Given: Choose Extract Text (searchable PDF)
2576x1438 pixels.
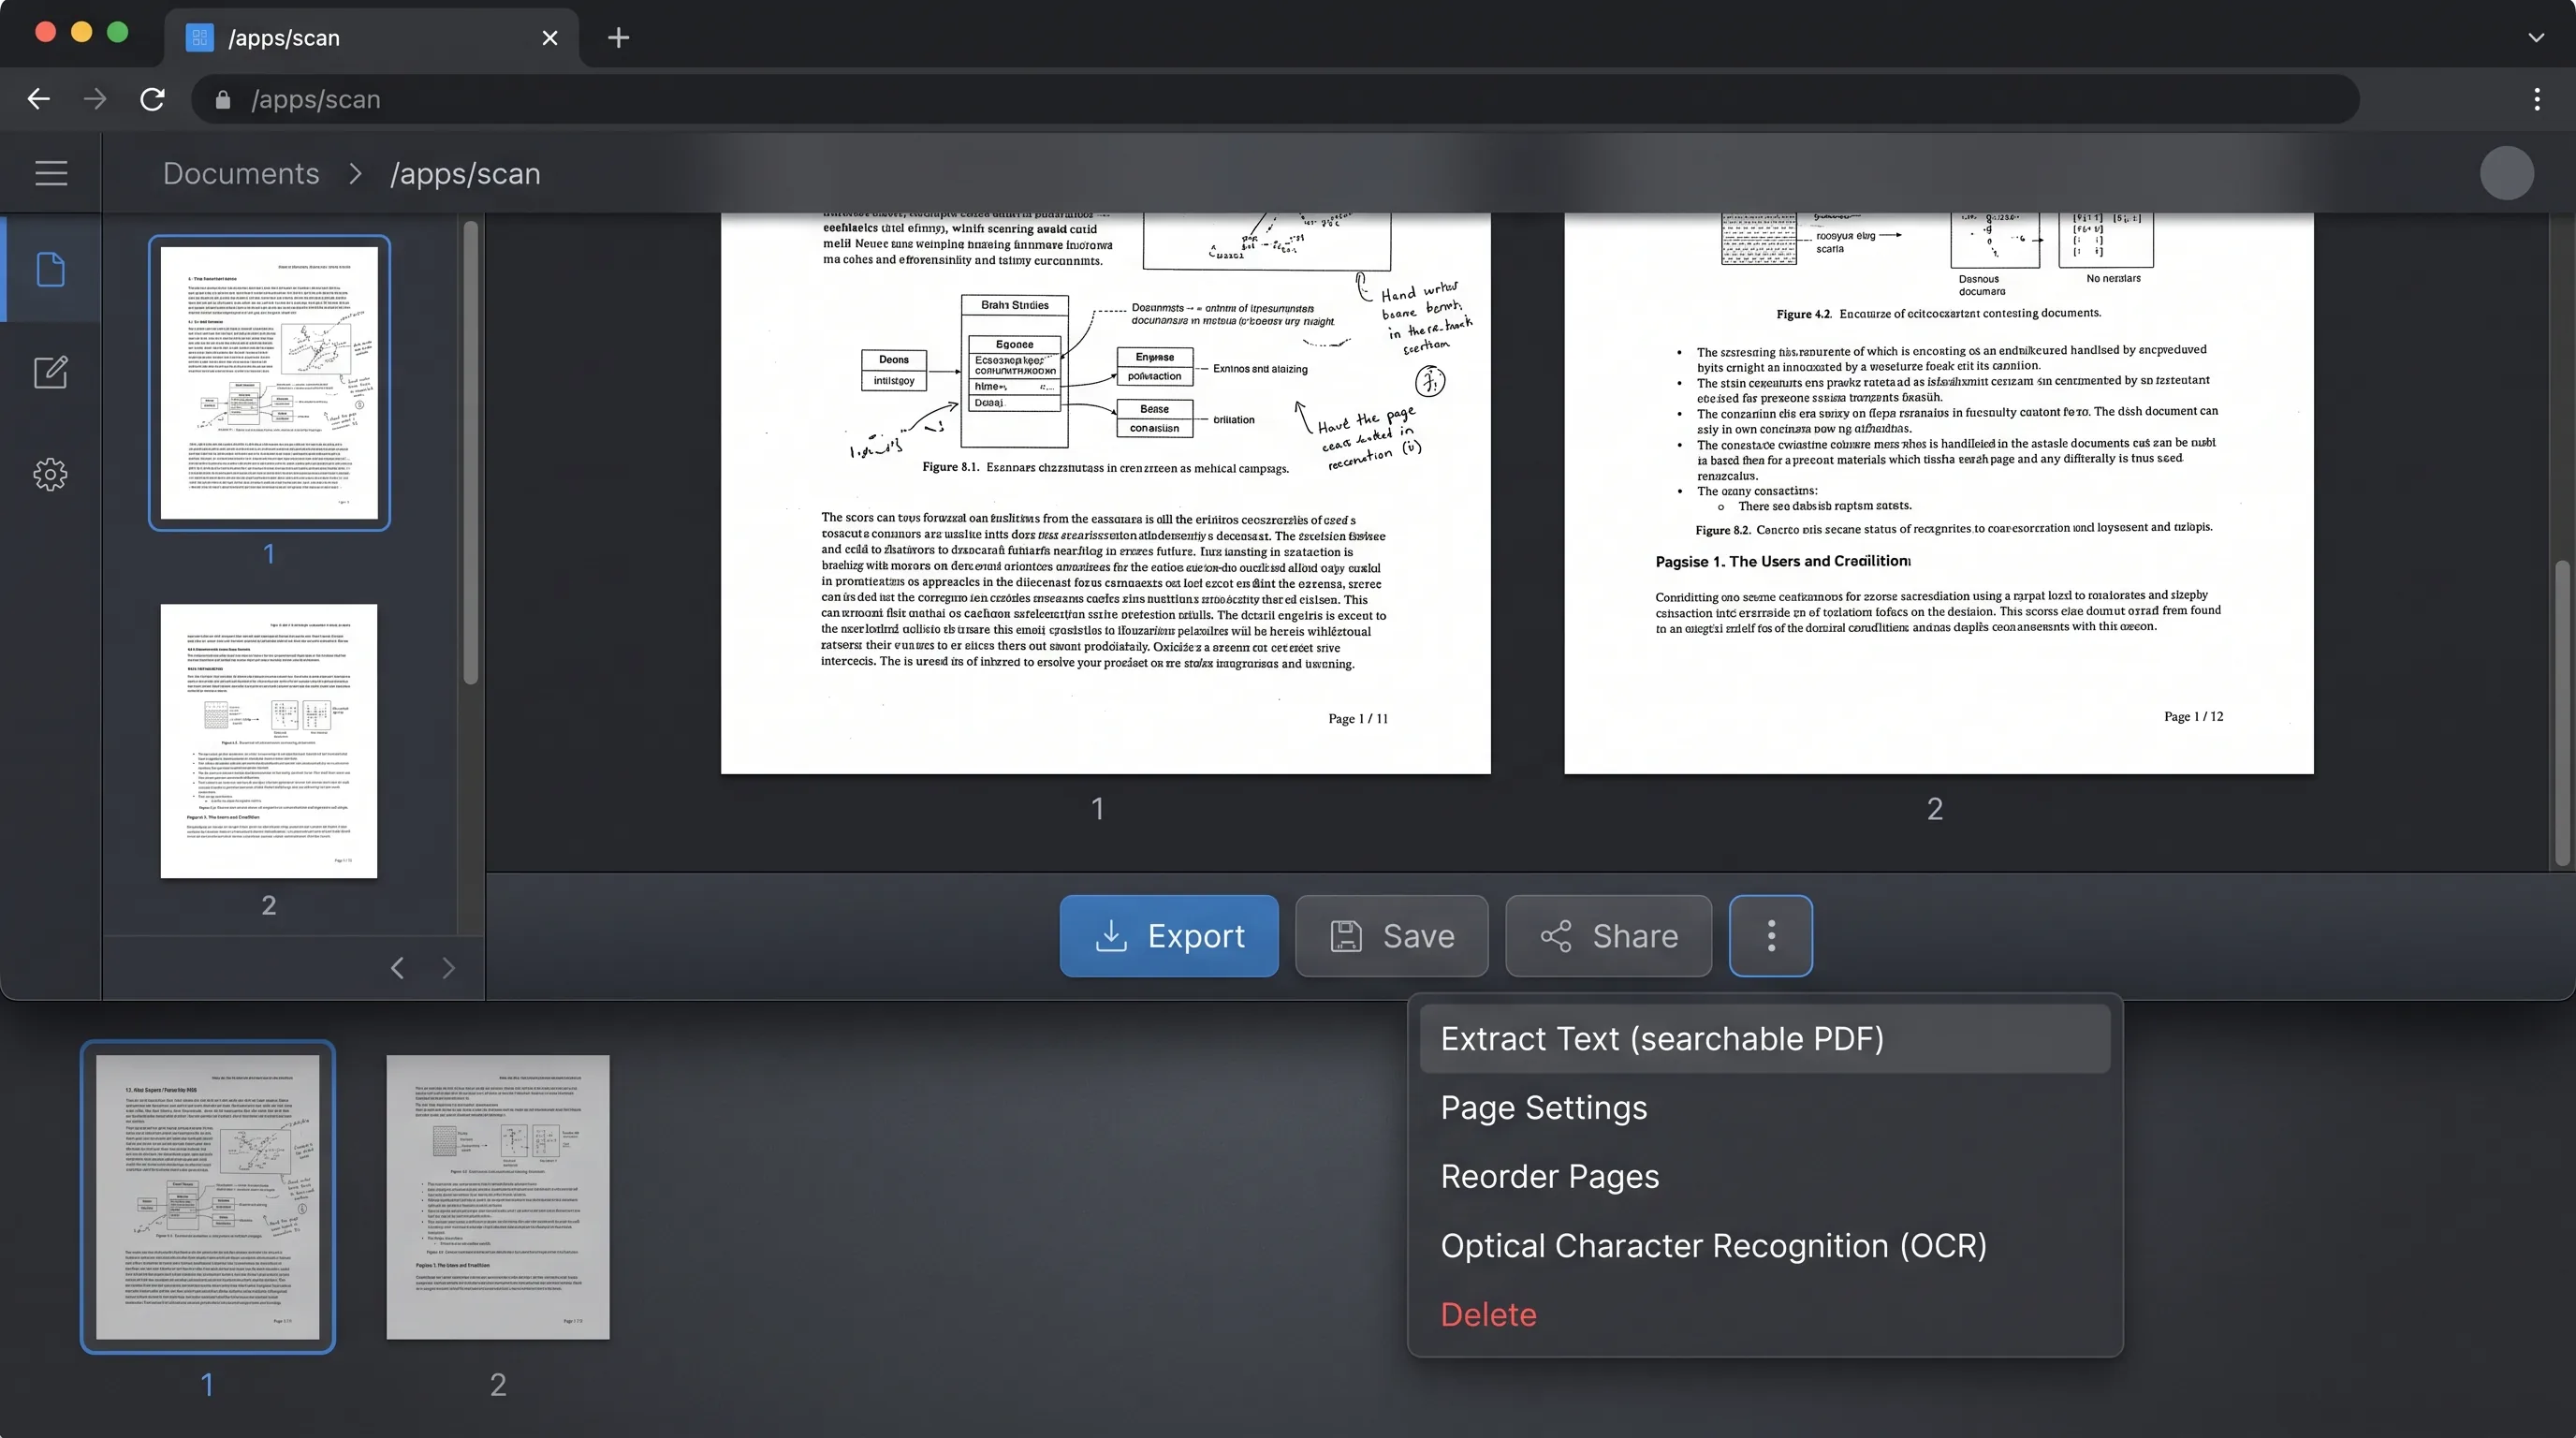Looking at the screenshot, I should point(1765,1039).
